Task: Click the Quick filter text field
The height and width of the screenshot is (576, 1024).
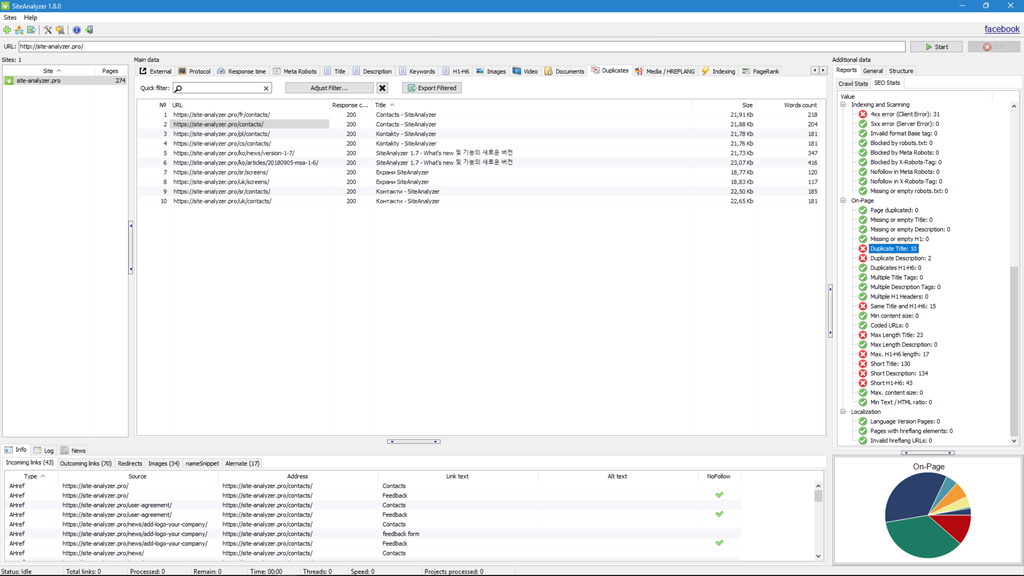Action: 222,88
